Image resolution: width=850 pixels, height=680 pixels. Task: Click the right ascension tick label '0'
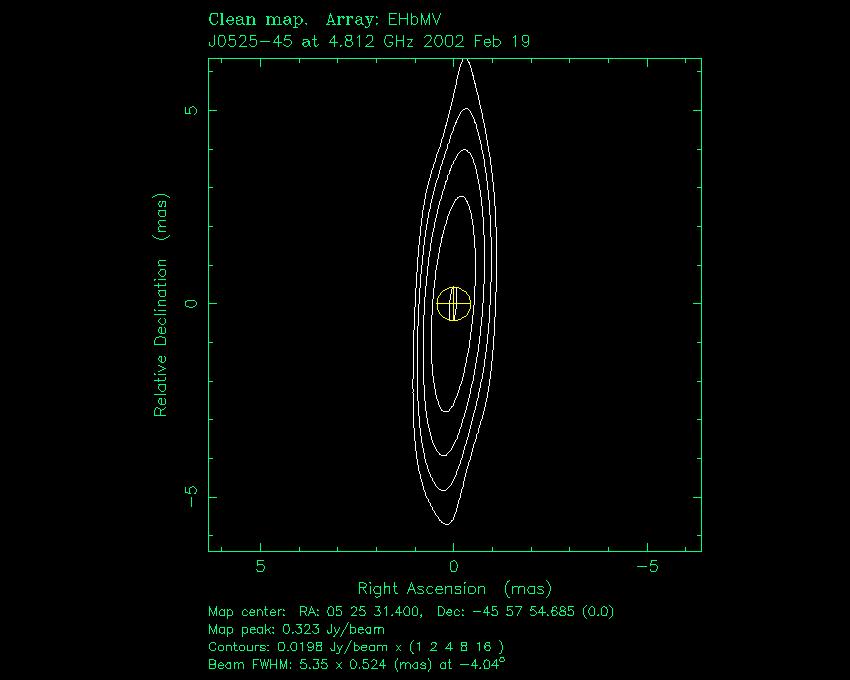tap(454, 566)
